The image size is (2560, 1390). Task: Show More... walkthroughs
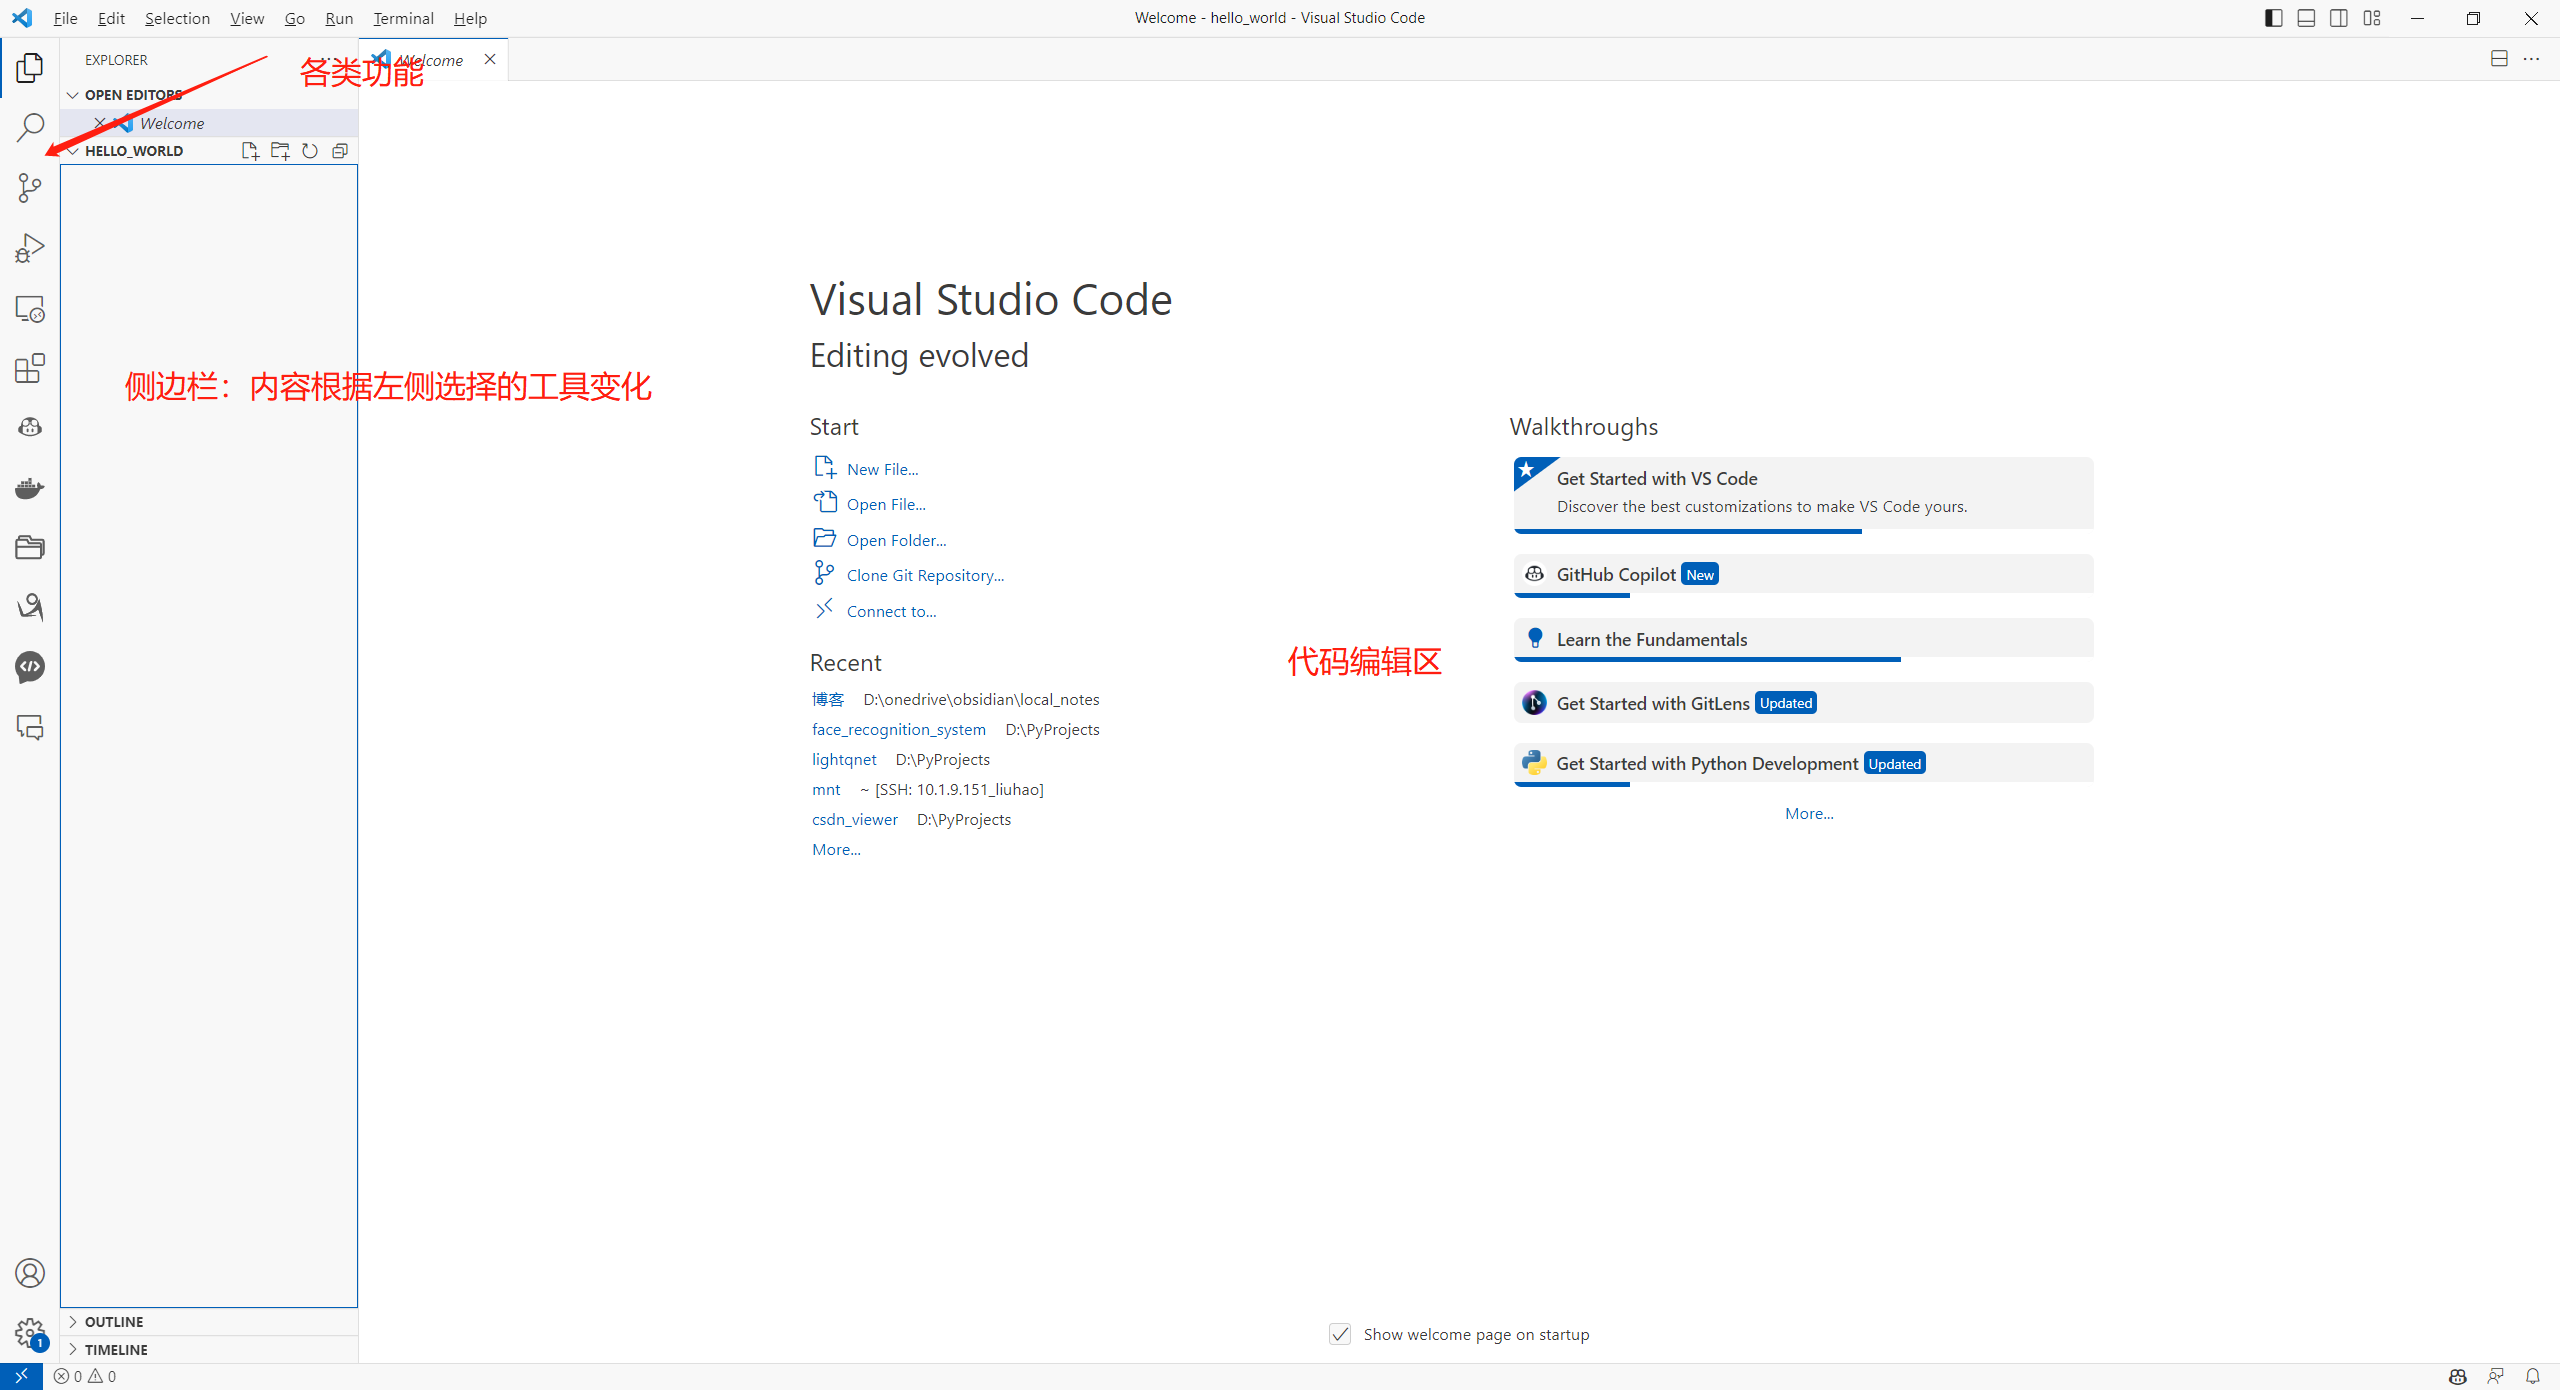(1809, 813)
